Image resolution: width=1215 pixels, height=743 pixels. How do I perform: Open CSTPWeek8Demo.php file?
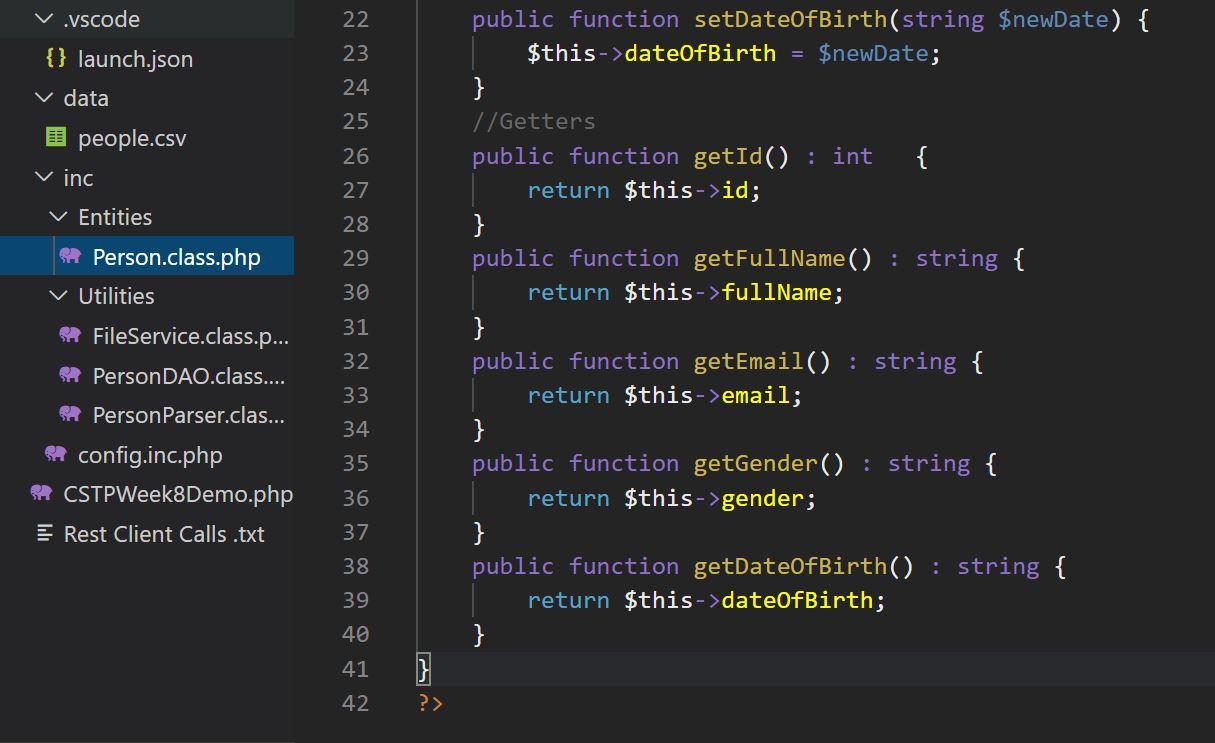tap(178, 494)
